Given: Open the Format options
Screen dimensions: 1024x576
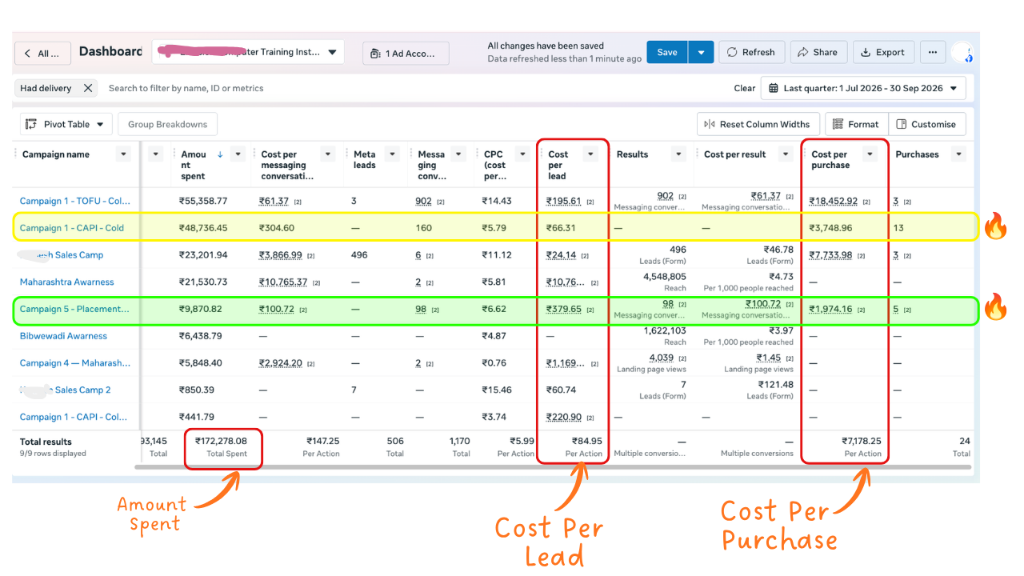Looking at the screenshot, I should pos(856,124).
